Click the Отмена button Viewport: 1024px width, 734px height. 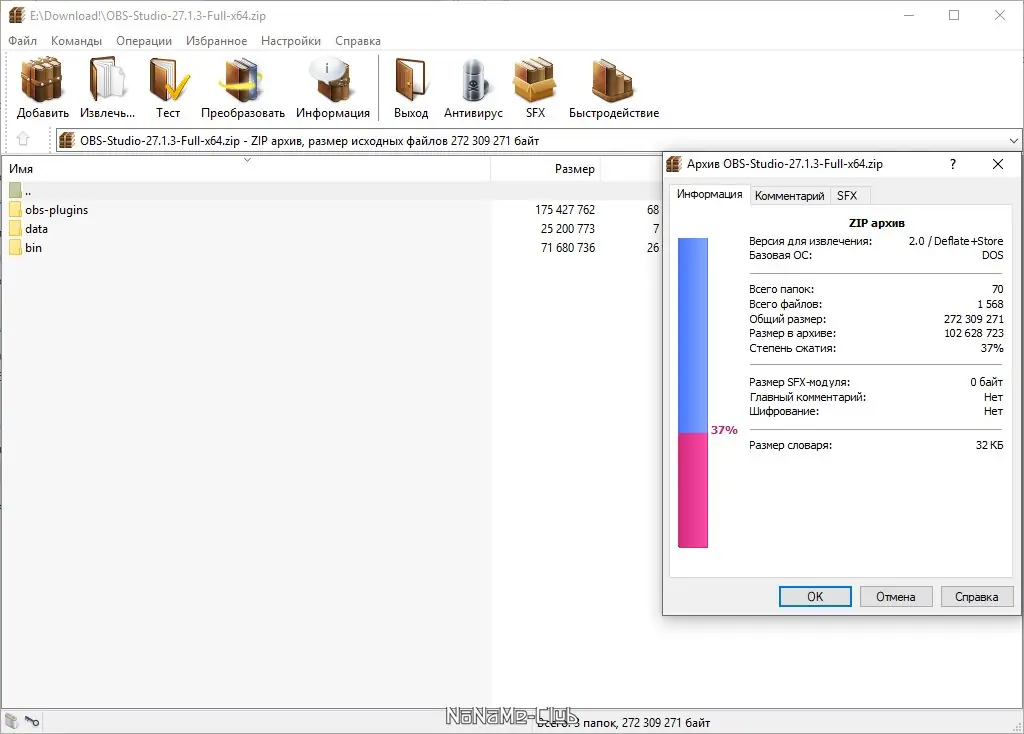pos(895,596)
